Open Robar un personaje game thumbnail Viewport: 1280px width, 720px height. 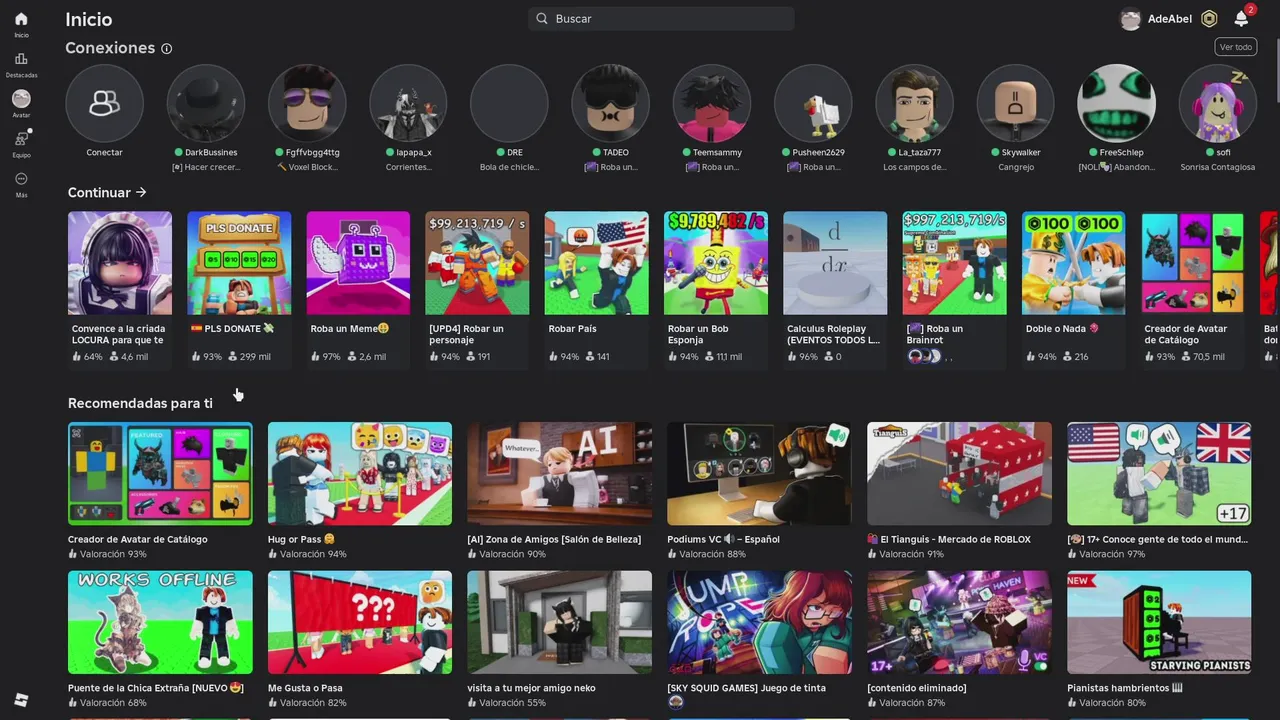click(x=477, y=263)
